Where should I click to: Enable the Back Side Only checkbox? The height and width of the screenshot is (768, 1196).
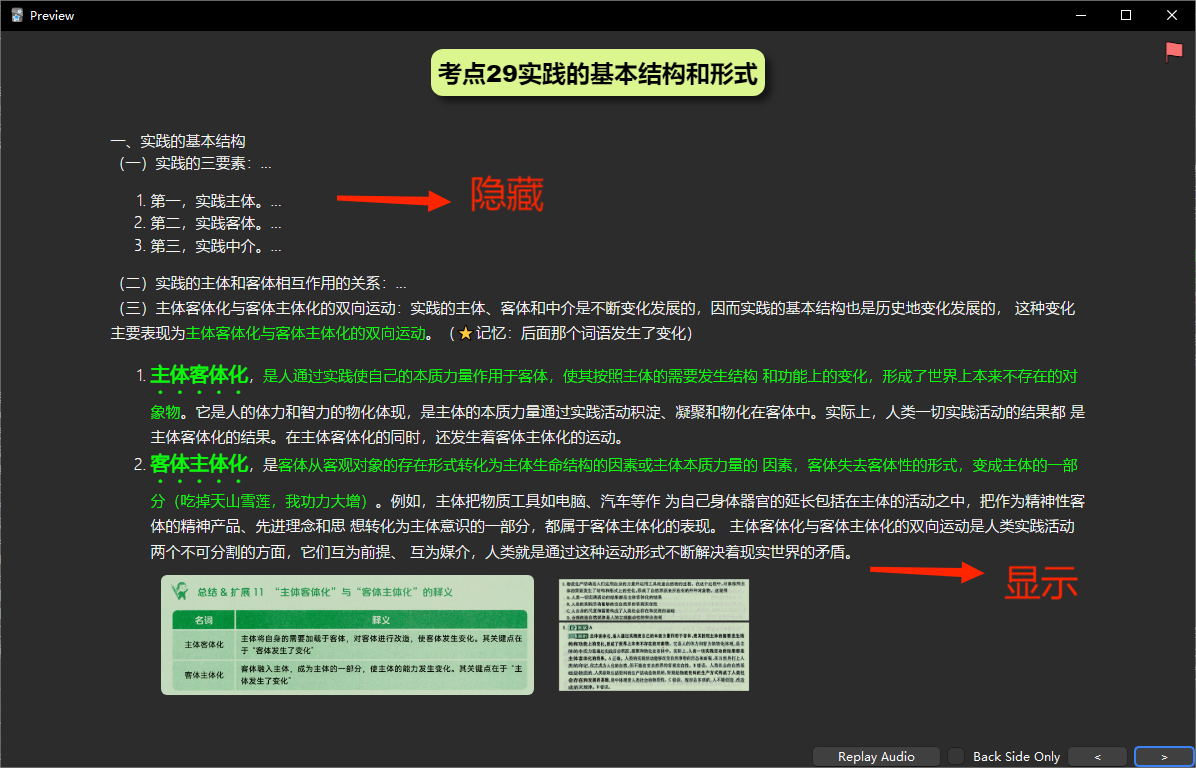(x=957, y=756)
